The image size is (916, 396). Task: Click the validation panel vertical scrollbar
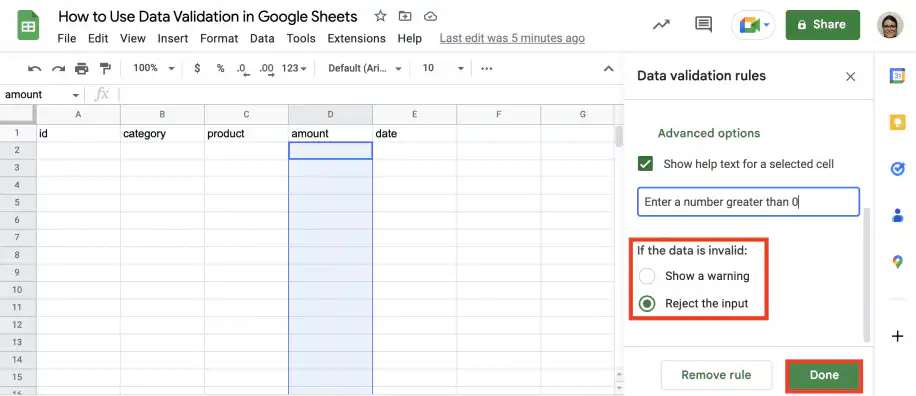[x=866, y=275]
